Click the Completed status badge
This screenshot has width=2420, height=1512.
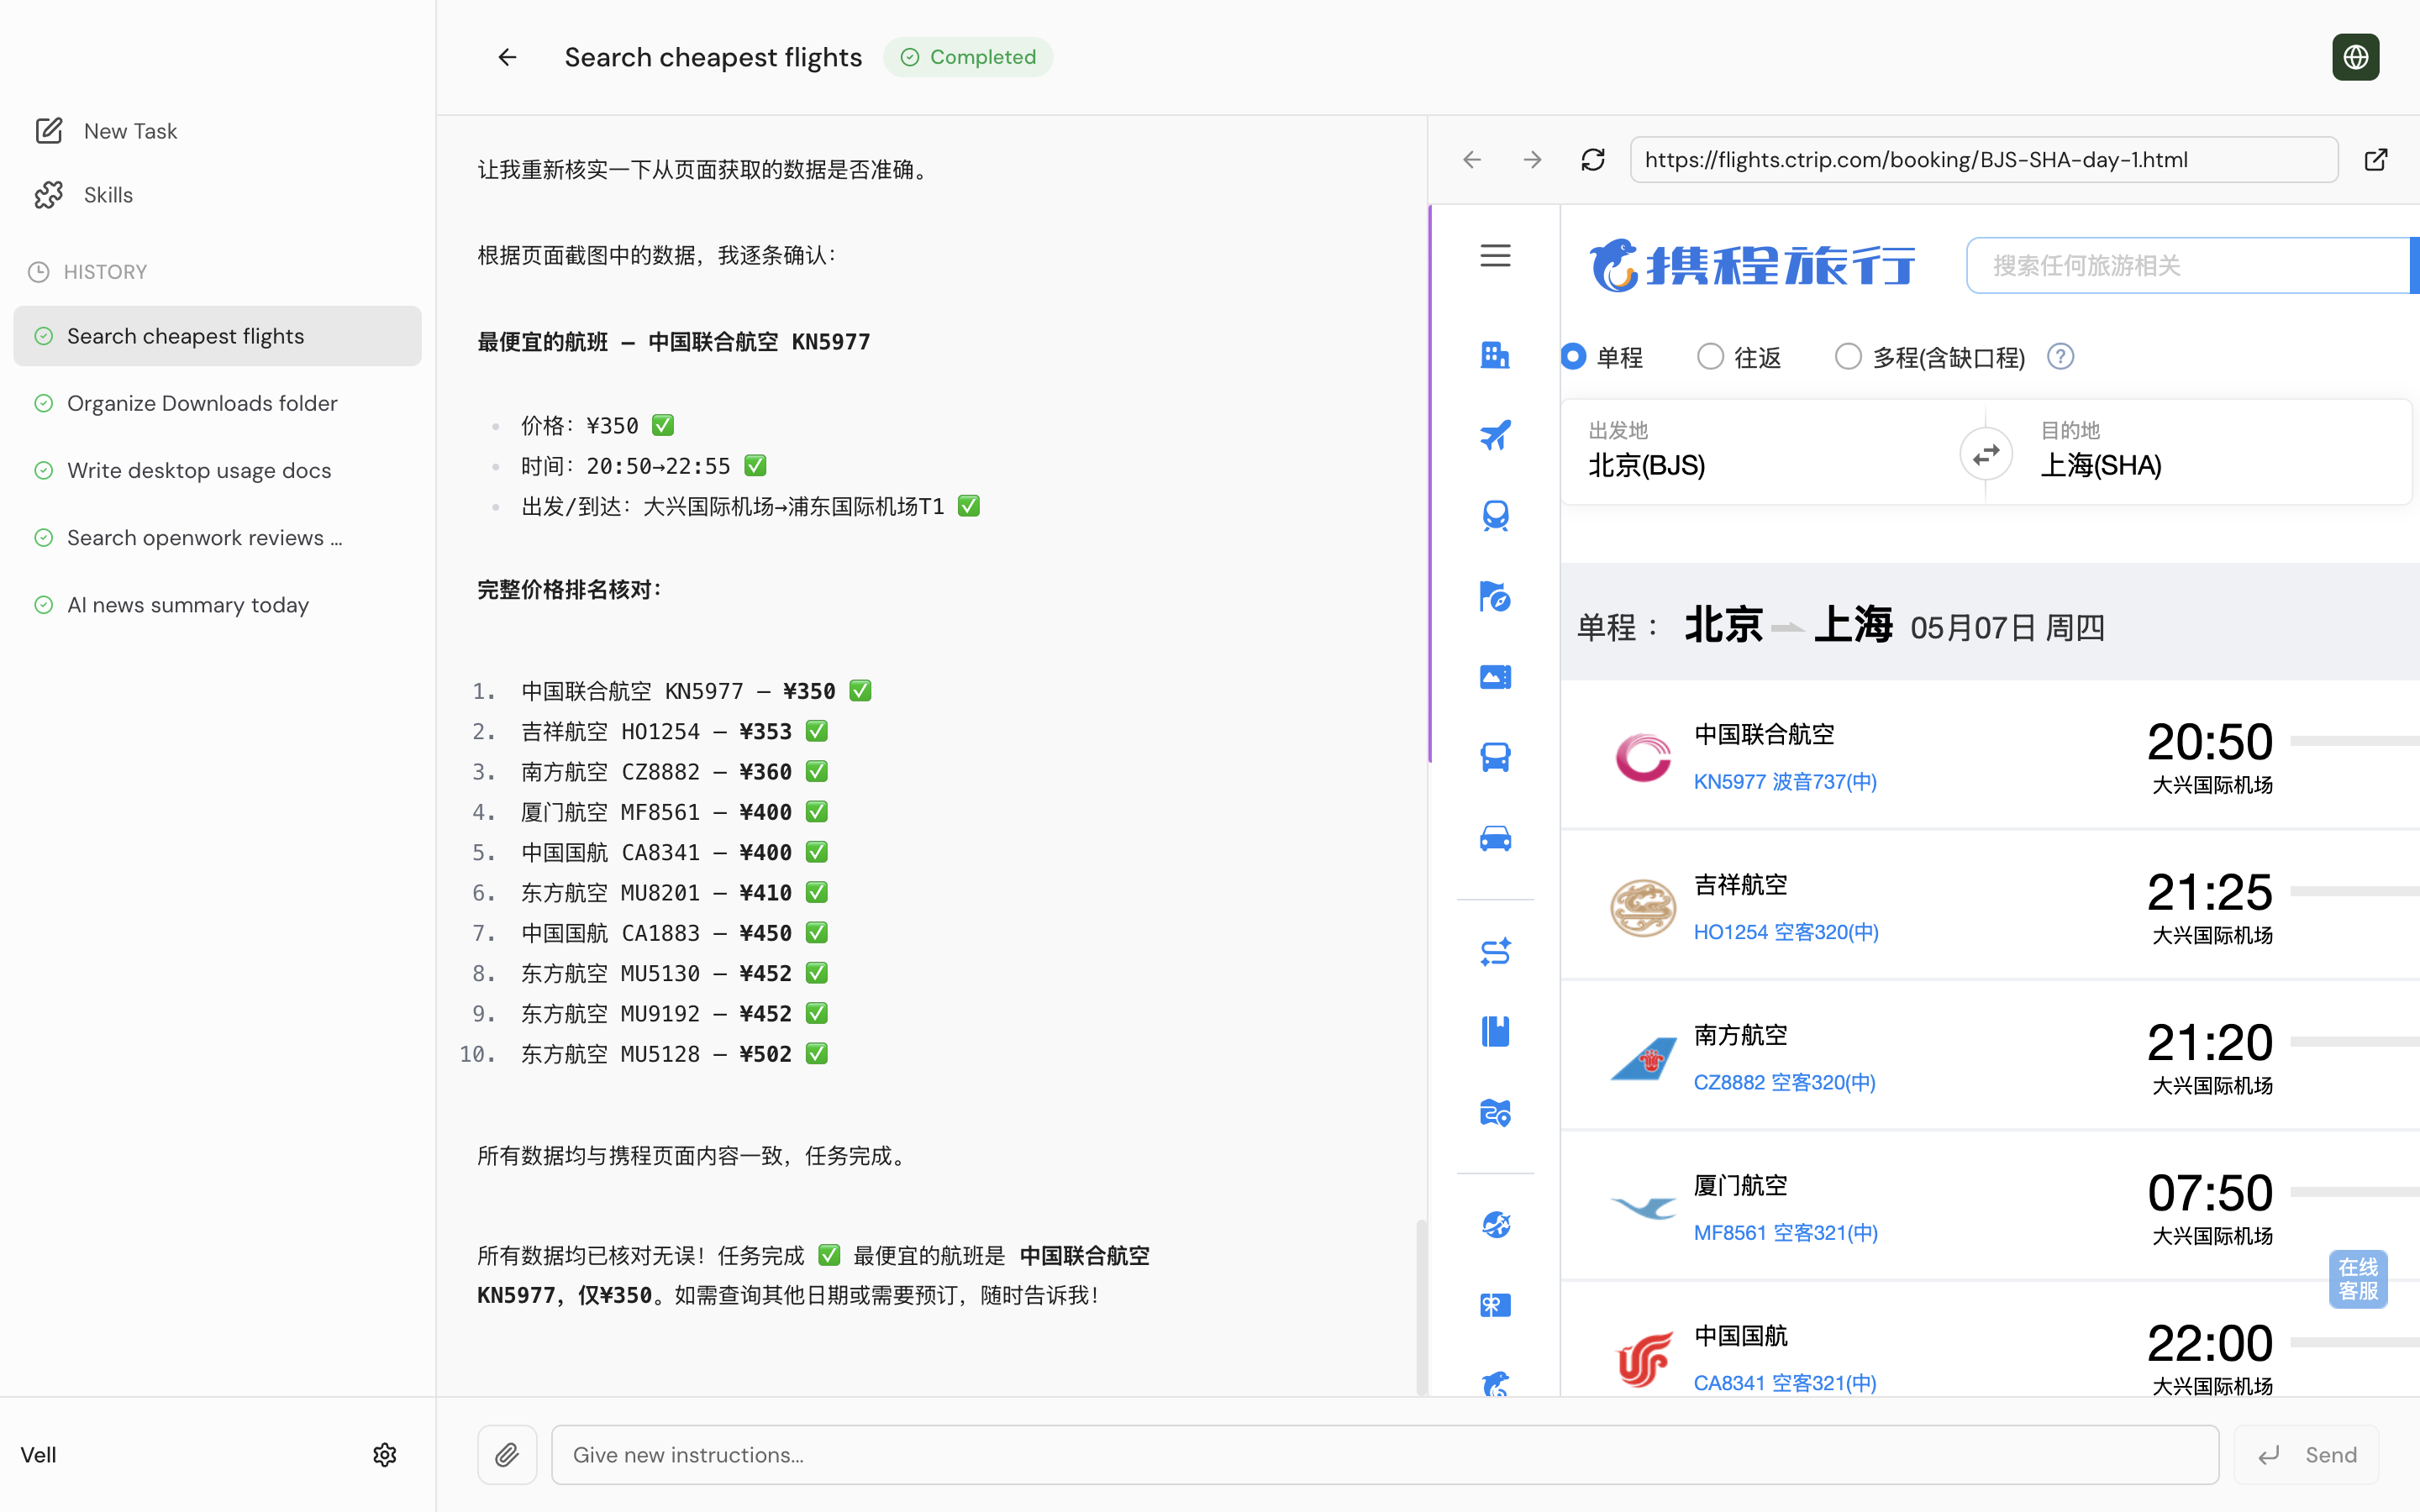(968, 57)
